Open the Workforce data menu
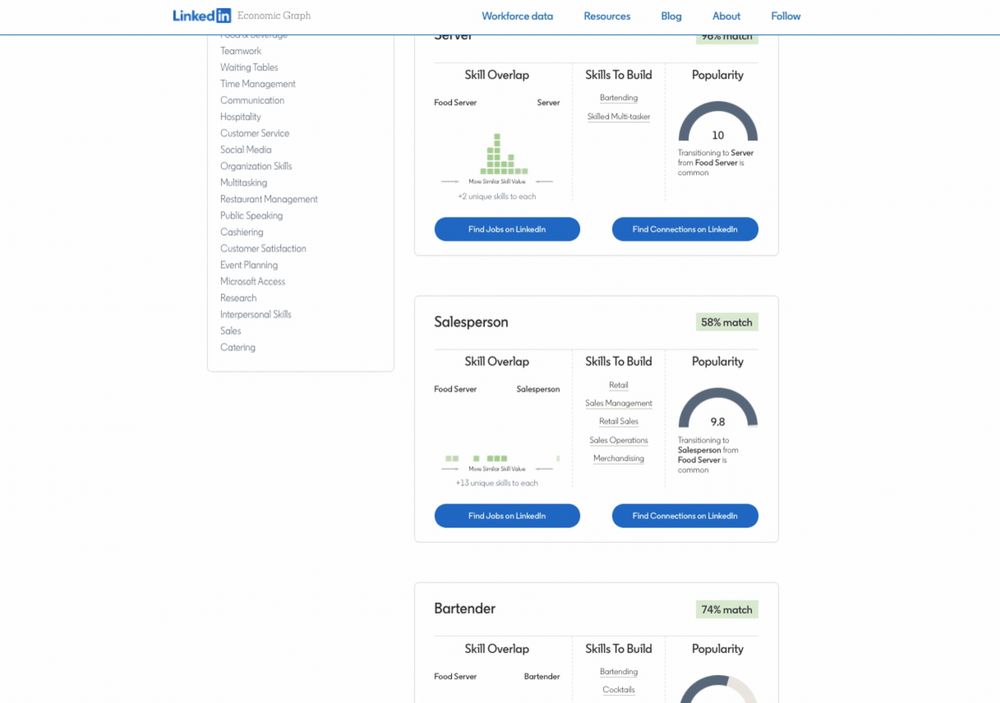This screenshot has height=703, width=1000. (517, 16)
